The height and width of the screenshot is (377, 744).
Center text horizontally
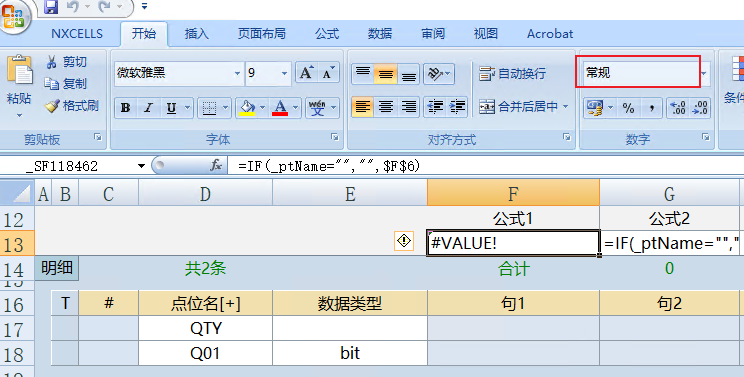[386, 107]
